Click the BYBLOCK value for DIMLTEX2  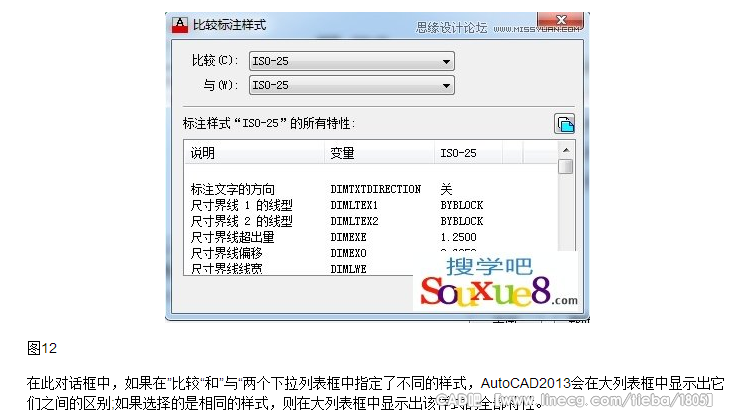pos(462,221)
